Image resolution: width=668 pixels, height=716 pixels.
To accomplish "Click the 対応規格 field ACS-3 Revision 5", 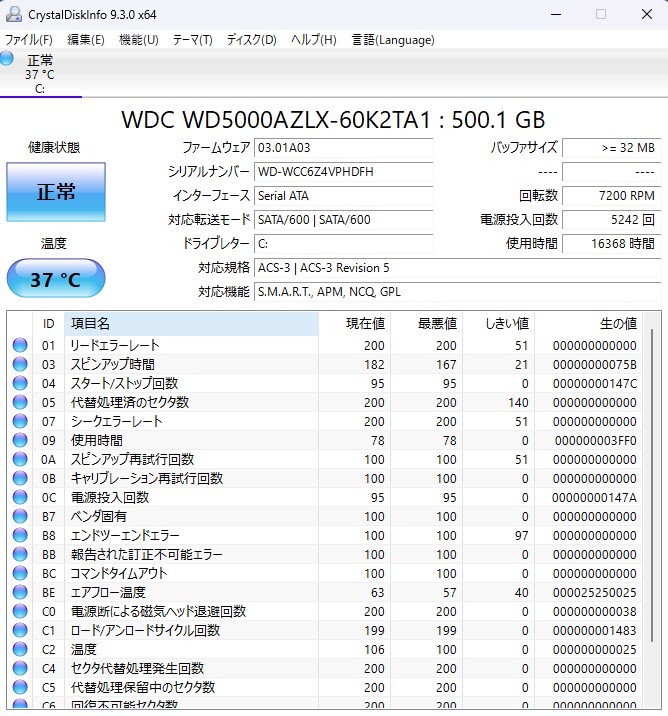I will [458, 268].
